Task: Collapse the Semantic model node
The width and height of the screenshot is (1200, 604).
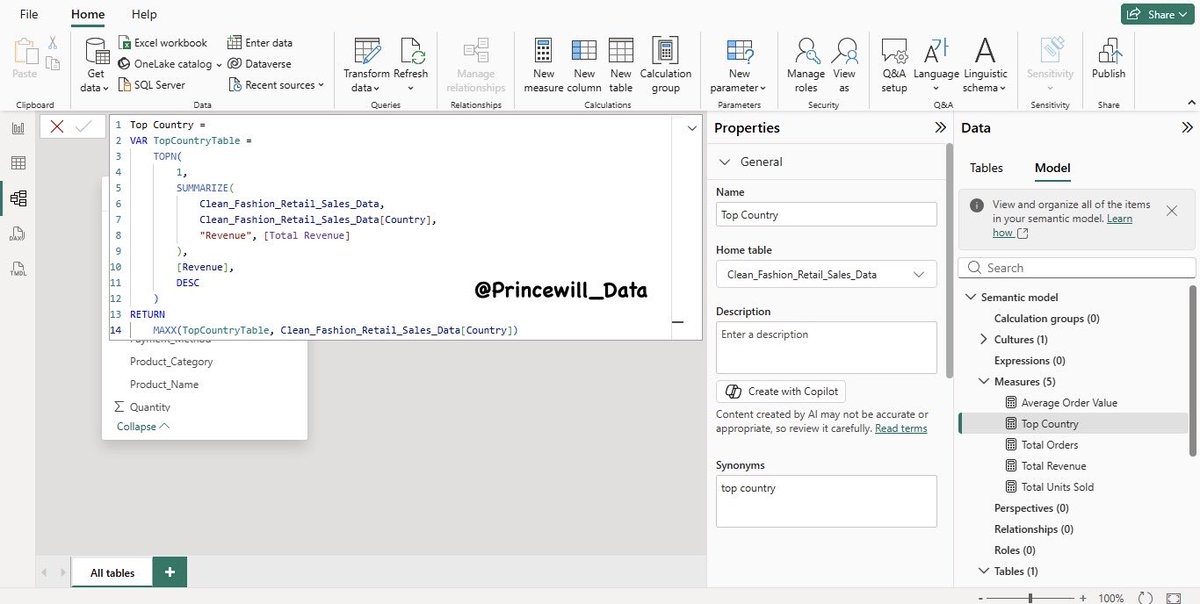Action: pos(970,297)
